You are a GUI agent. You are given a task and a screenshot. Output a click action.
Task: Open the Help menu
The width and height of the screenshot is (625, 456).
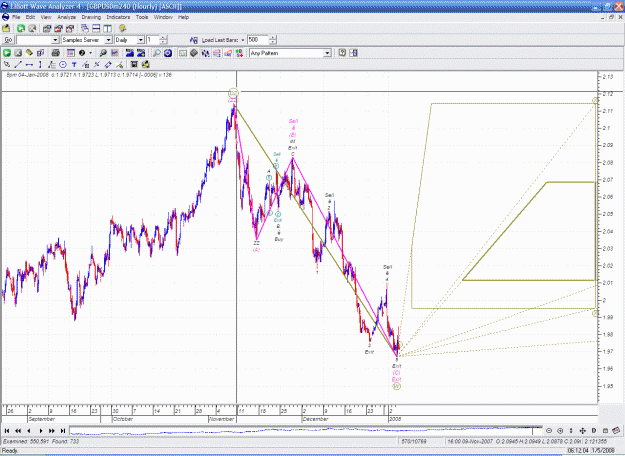183,17
